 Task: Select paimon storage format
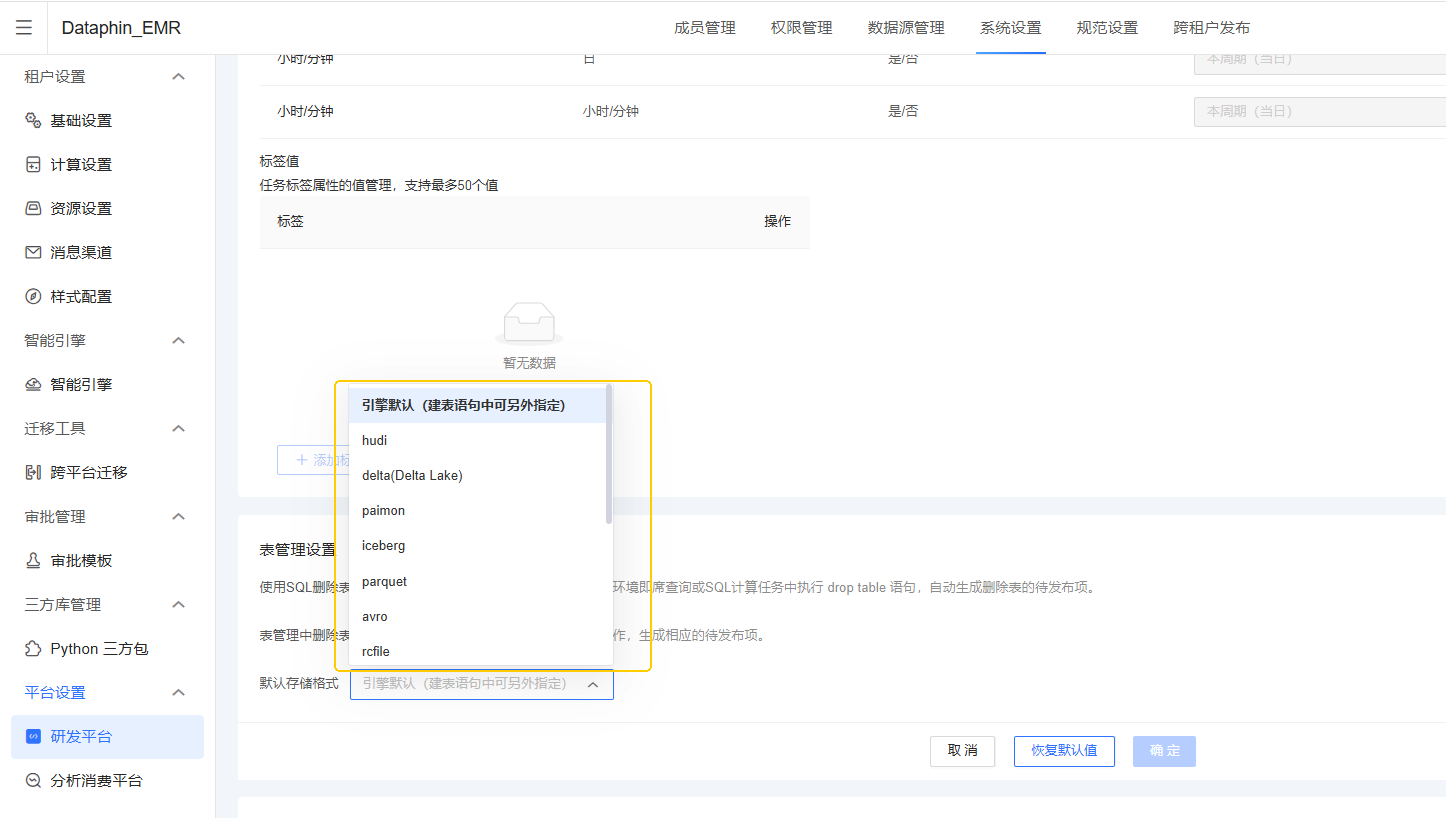pyautogui.click(x=477, y=510)
